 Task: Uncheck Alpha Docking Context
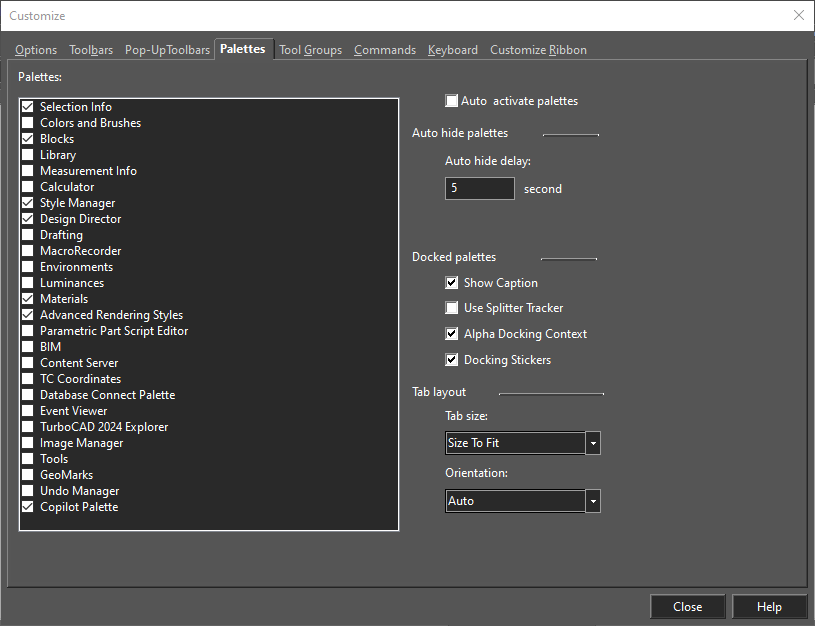click(452, 333)
